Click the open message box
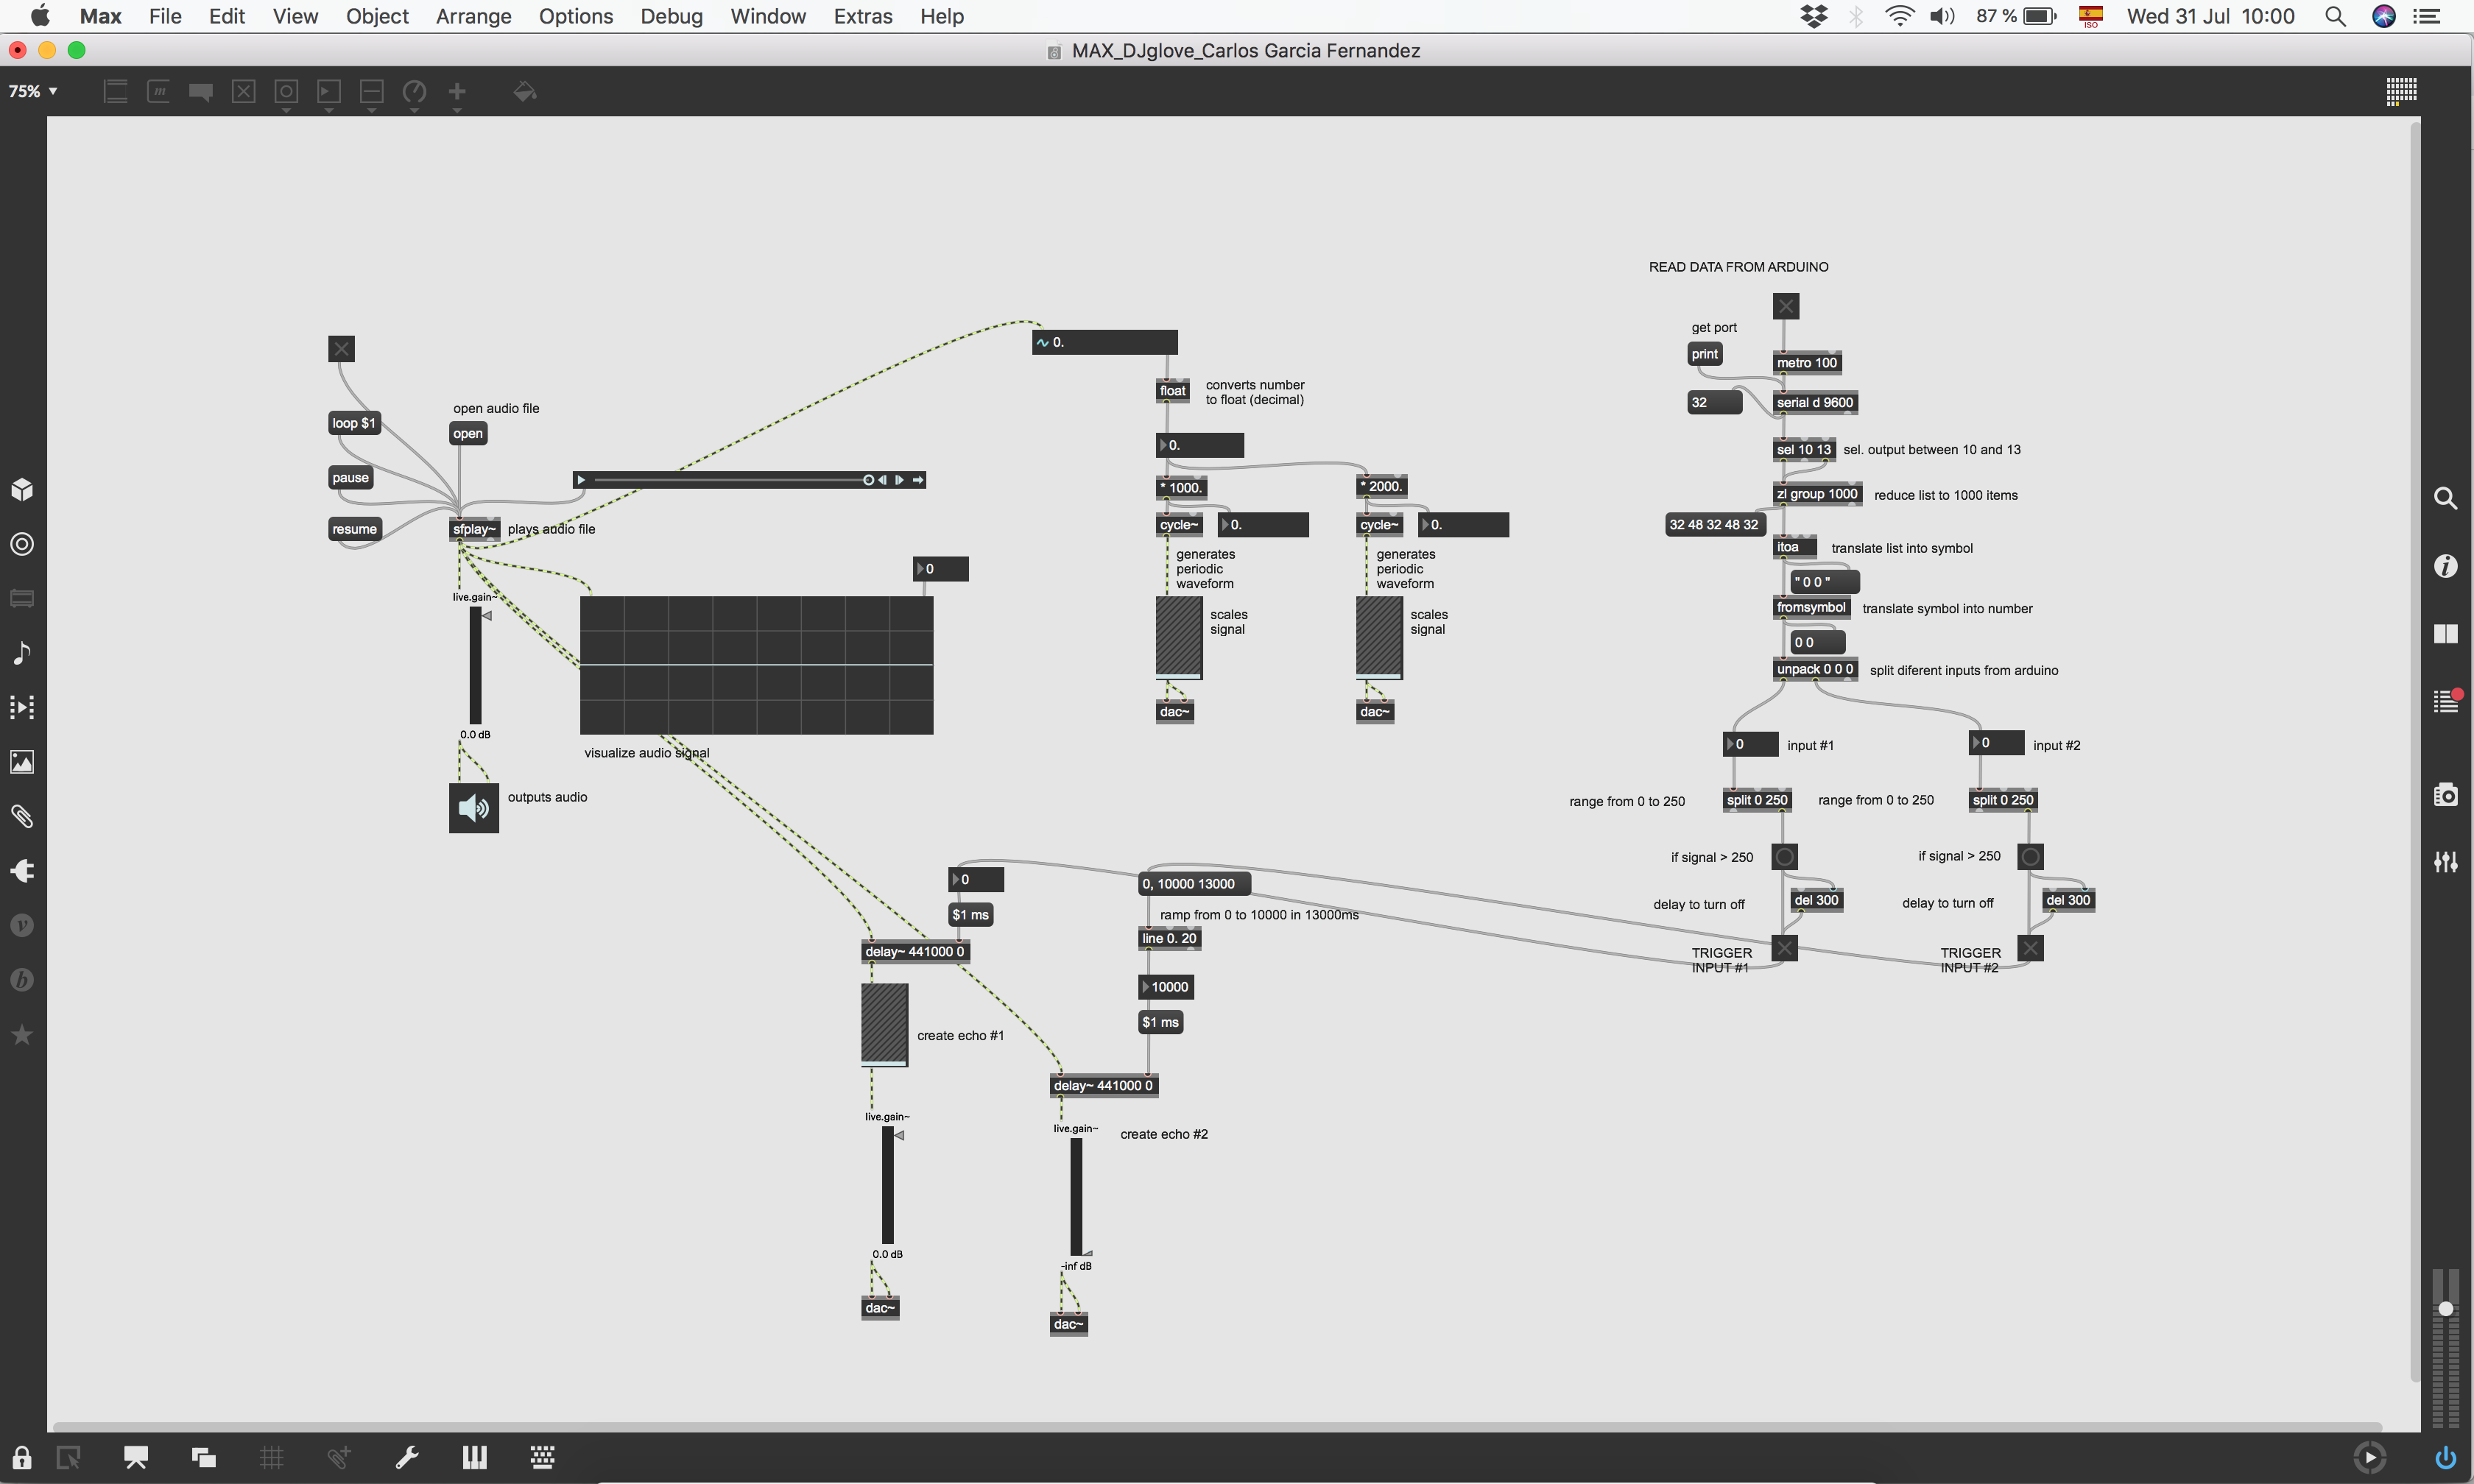Viewport: 2474px width, 1484px height. pyautogui.click(x=467, y=434)
